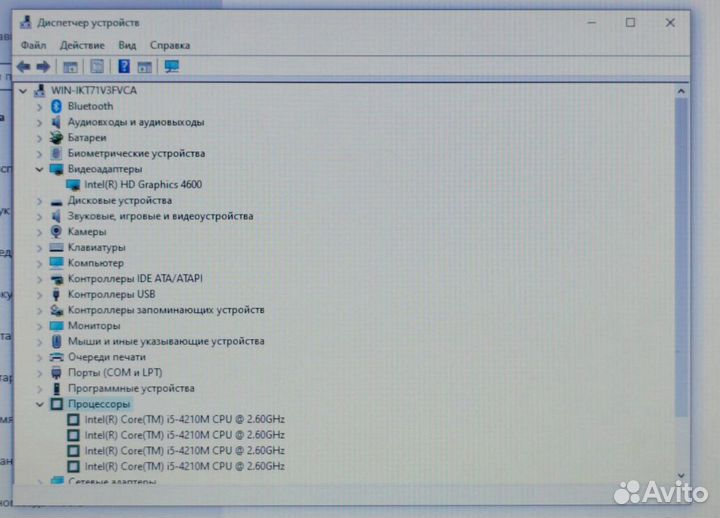
Task: Select Мыши и иные указывающие устройства label
Action: pyautogui.click(x=166, y=341)
